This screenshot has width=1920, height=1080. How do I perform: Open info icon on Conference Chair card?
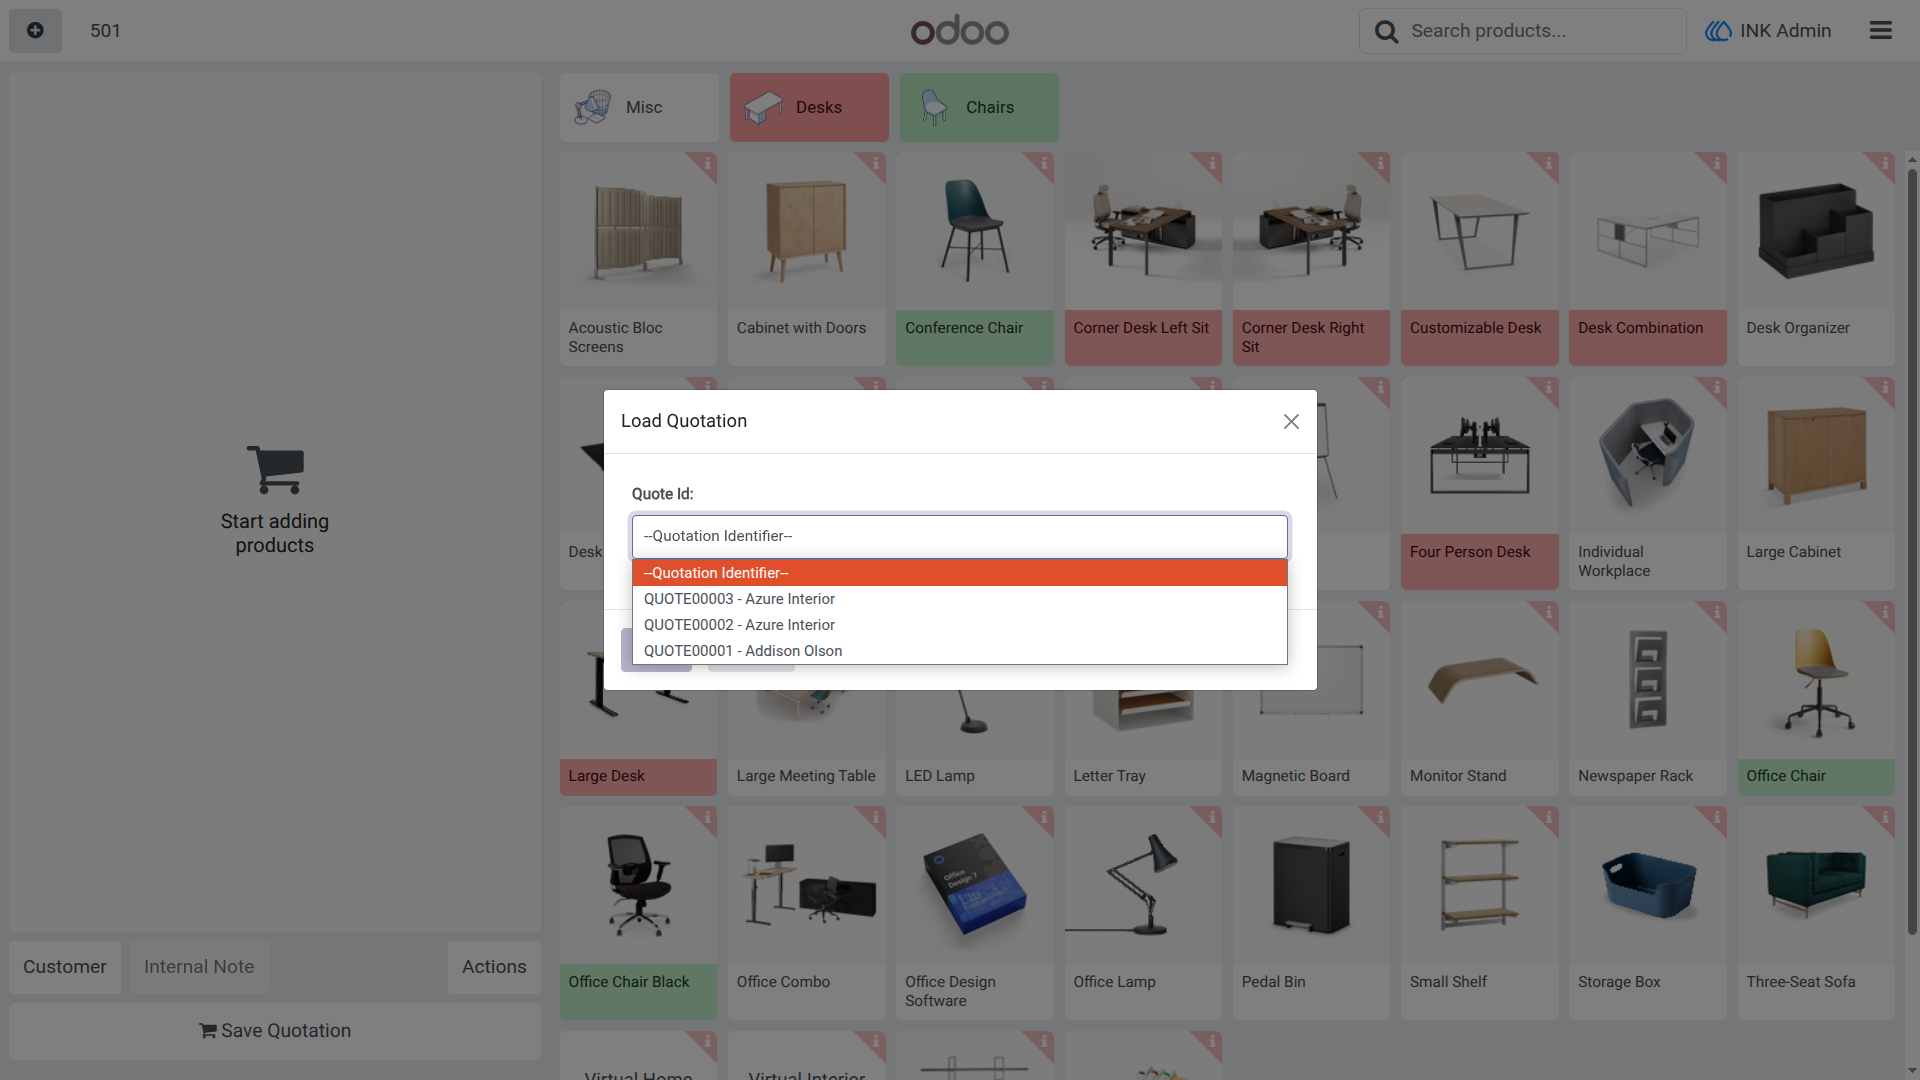pos(1043,163)
